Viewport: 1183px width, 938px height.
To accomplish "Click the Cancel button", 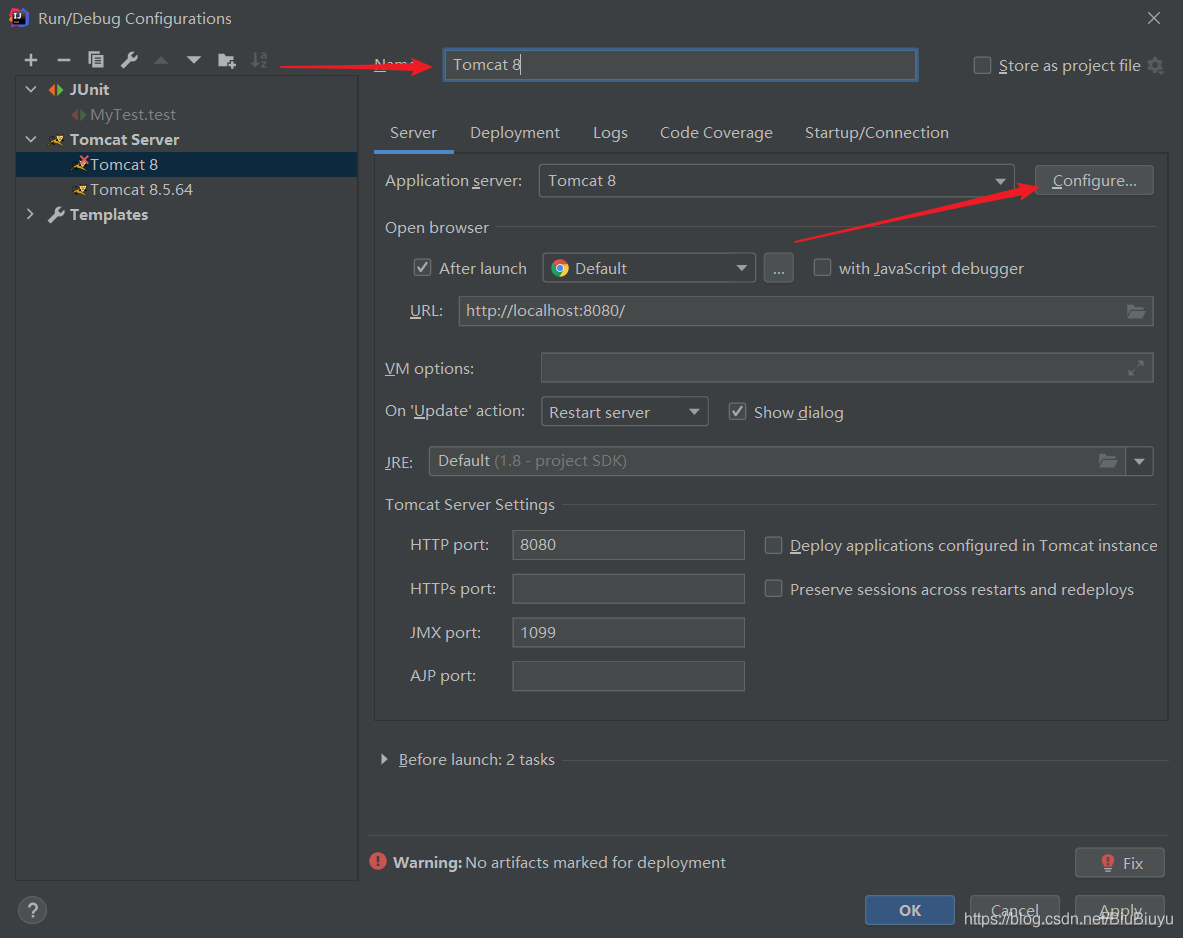I will [x=1015, y=910].
